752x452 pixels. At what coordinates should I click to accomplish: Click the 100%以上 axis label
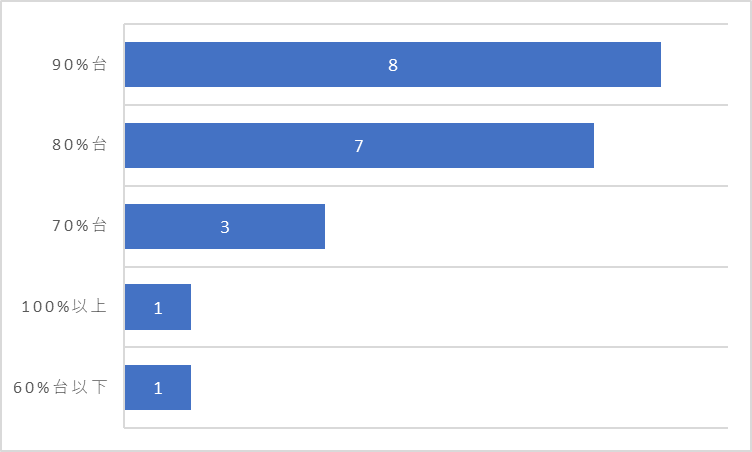pos(64,306)
